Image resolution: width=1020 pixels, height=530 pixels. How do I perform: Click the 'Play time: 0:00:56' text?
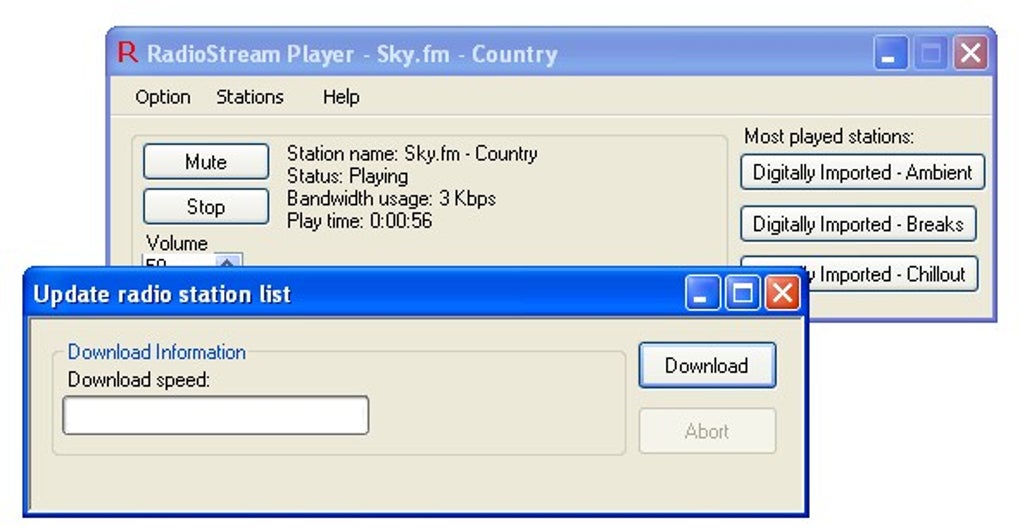[x=359, y=221]
